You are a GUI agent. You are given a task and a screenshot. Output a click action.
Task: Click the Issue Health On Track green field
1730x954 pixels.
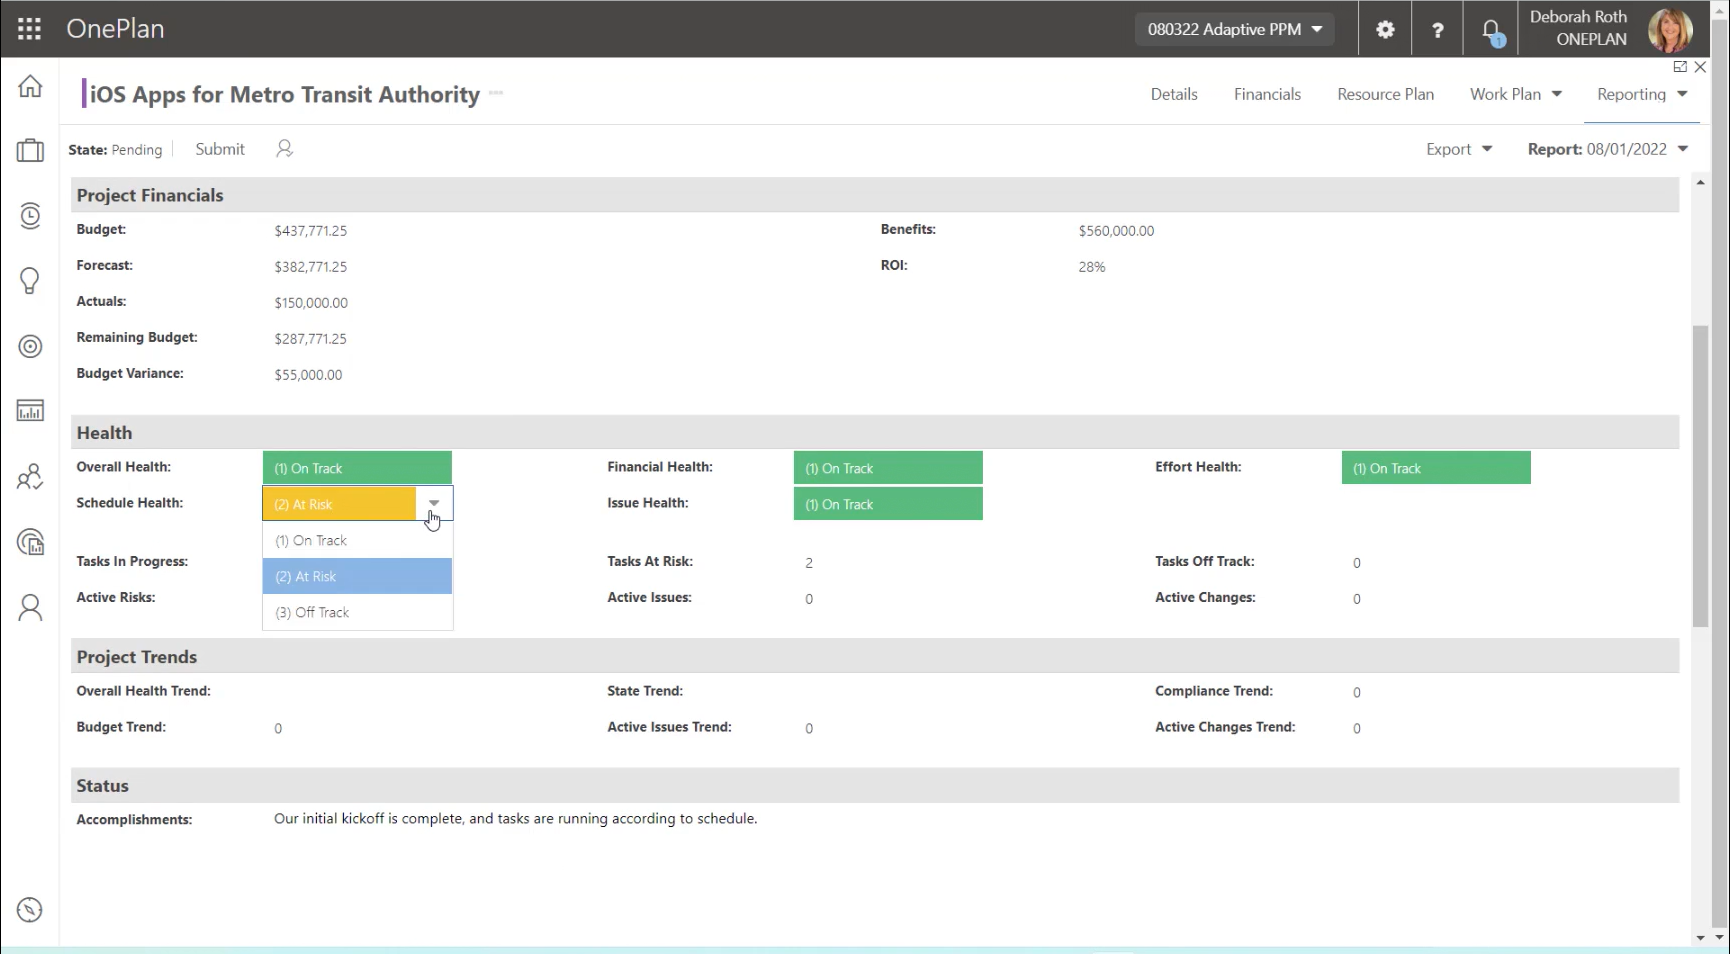pyautogui.click(x=888, y=504)
